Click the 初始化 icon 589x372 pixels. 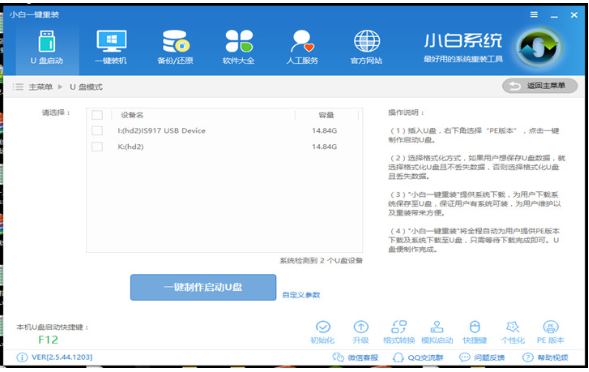[x=323, y=332]
